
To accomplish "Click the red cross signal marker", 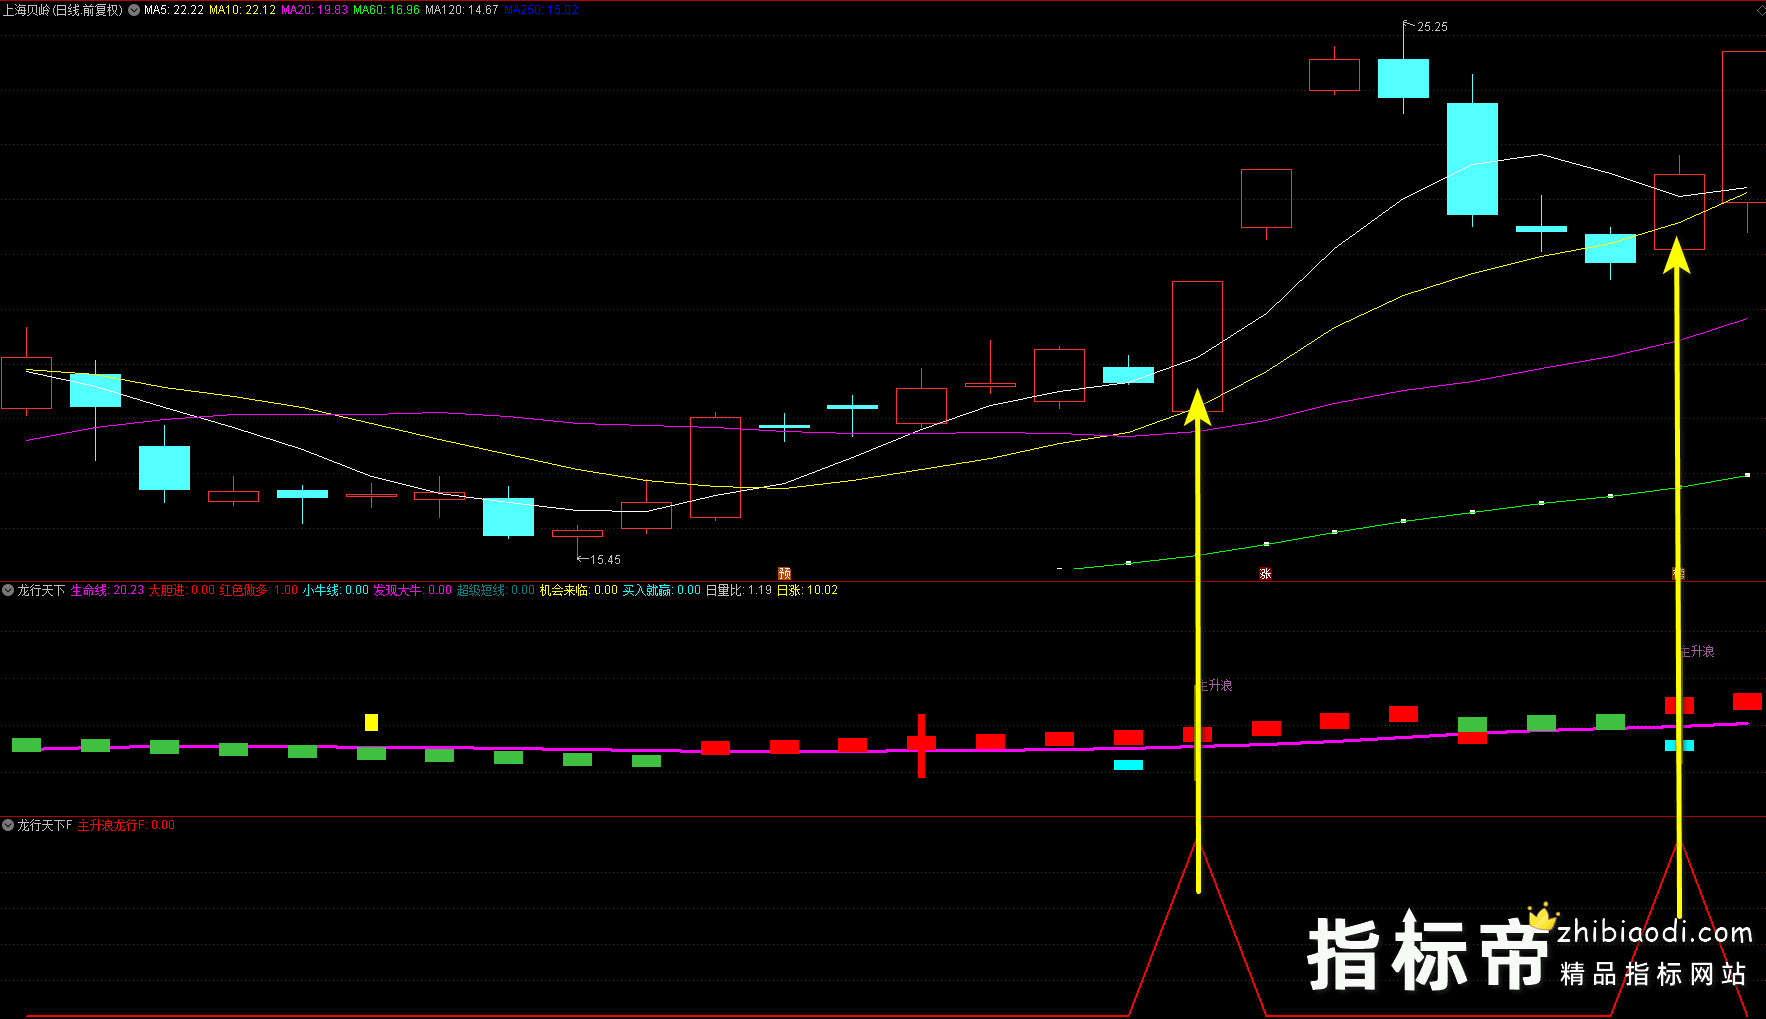I will click(x=921, y=744).
